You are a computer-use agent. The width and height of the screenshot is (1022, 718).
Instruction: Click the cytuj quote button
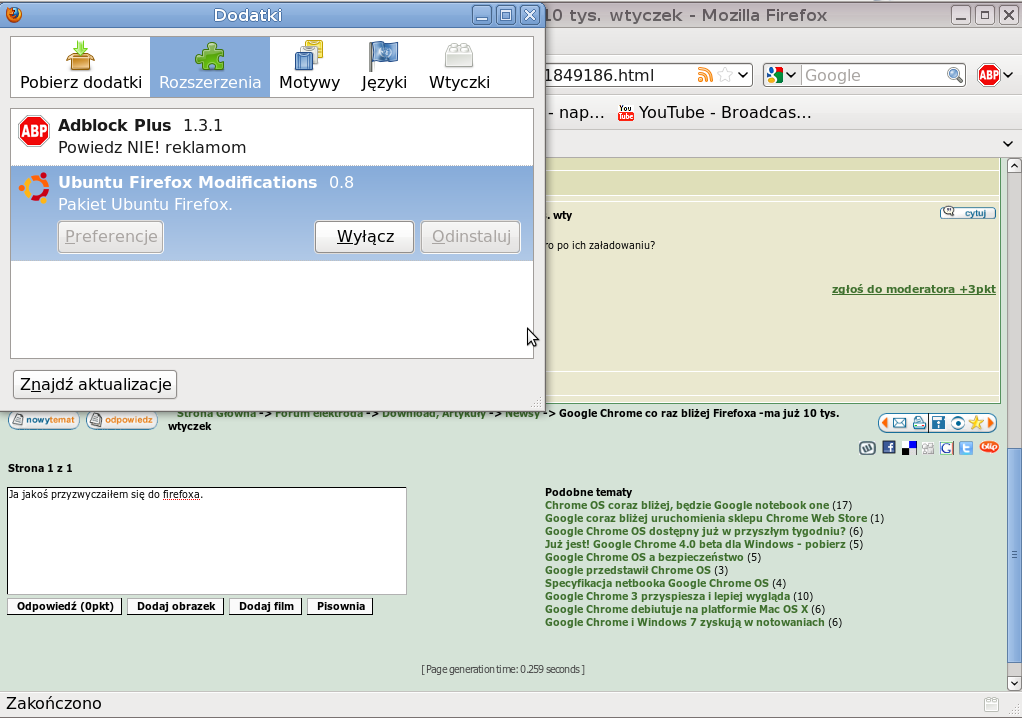tap(968, 212)
